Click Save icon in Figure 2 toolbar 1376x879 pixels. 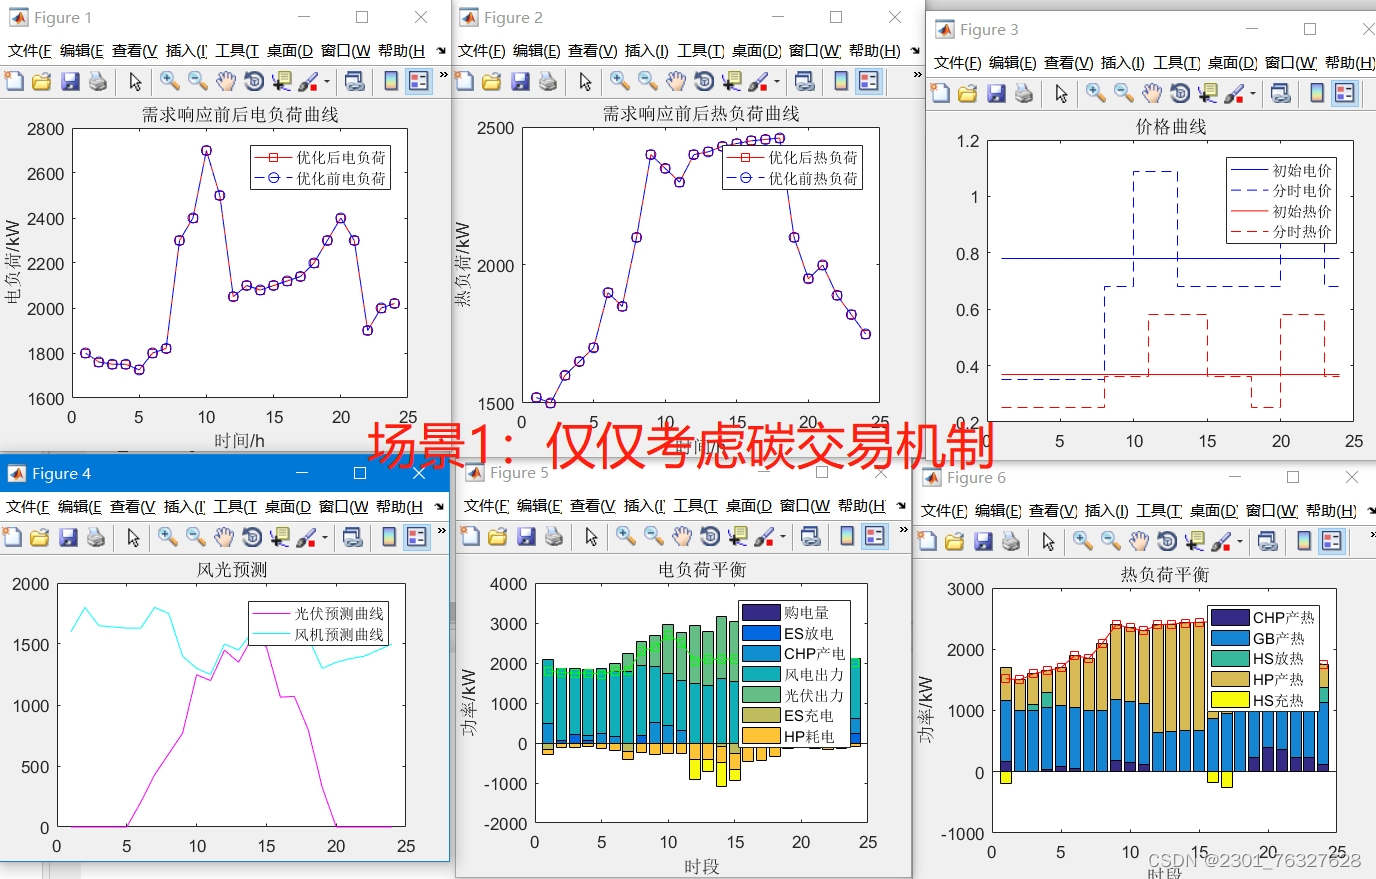(520, 81)
